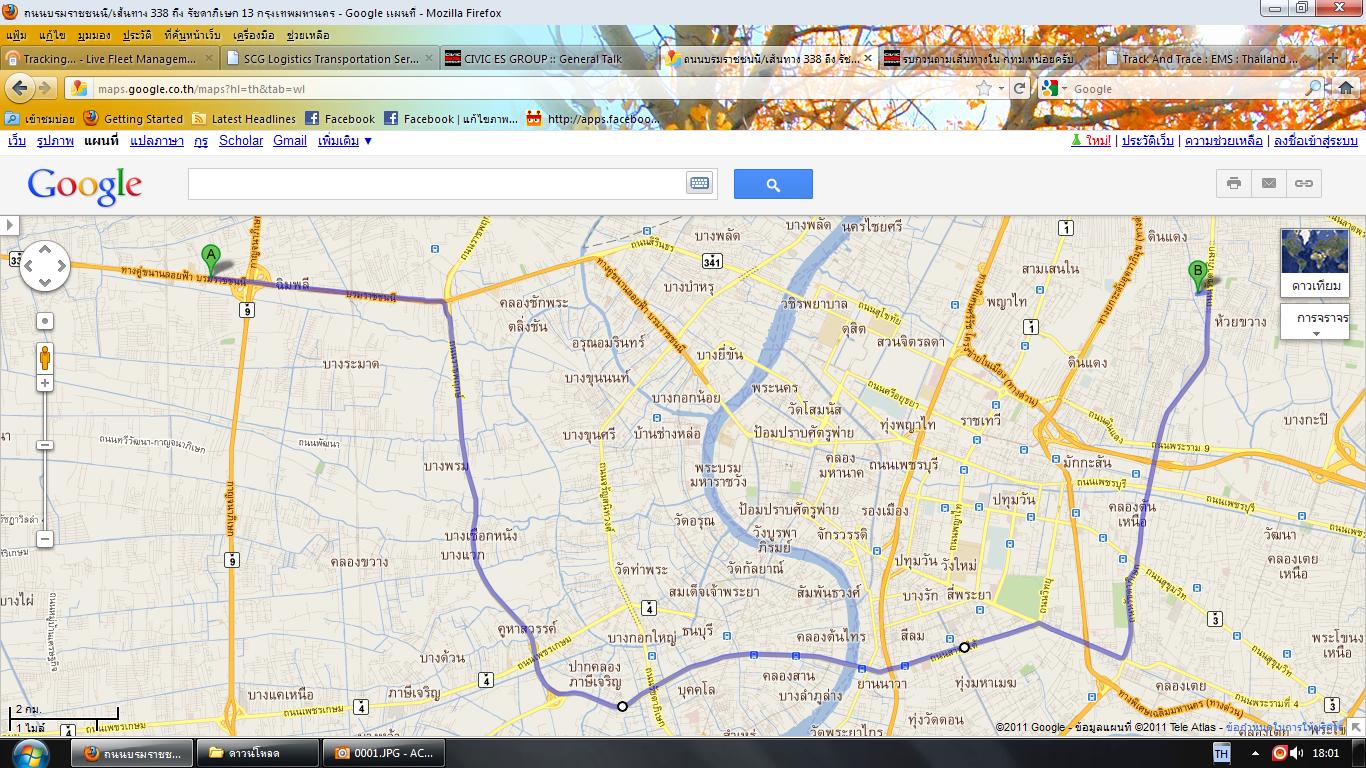Expand the เพิ่มเติม (More) dropdown
1366x768 pixels.
pyautogui.click(x=345, y=141)
